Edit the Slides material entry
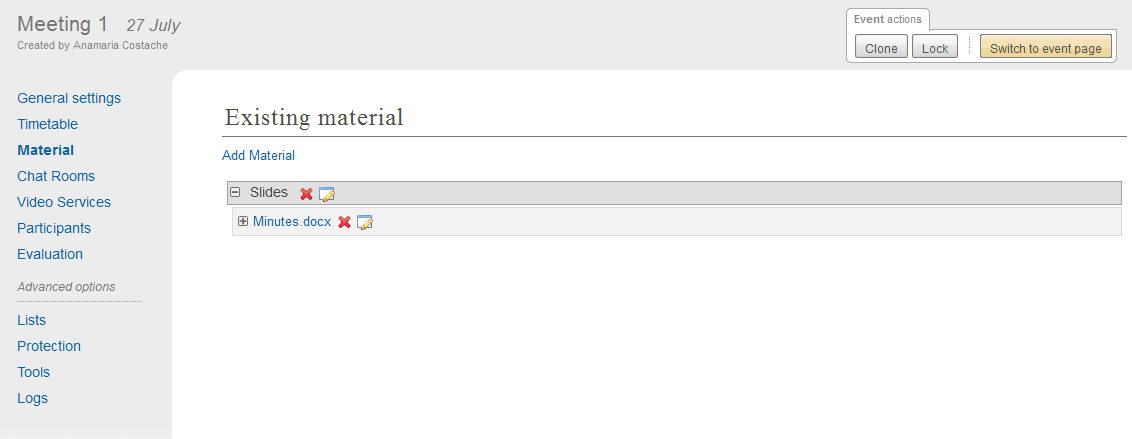 pyautogui.click(x=327, y=194)
